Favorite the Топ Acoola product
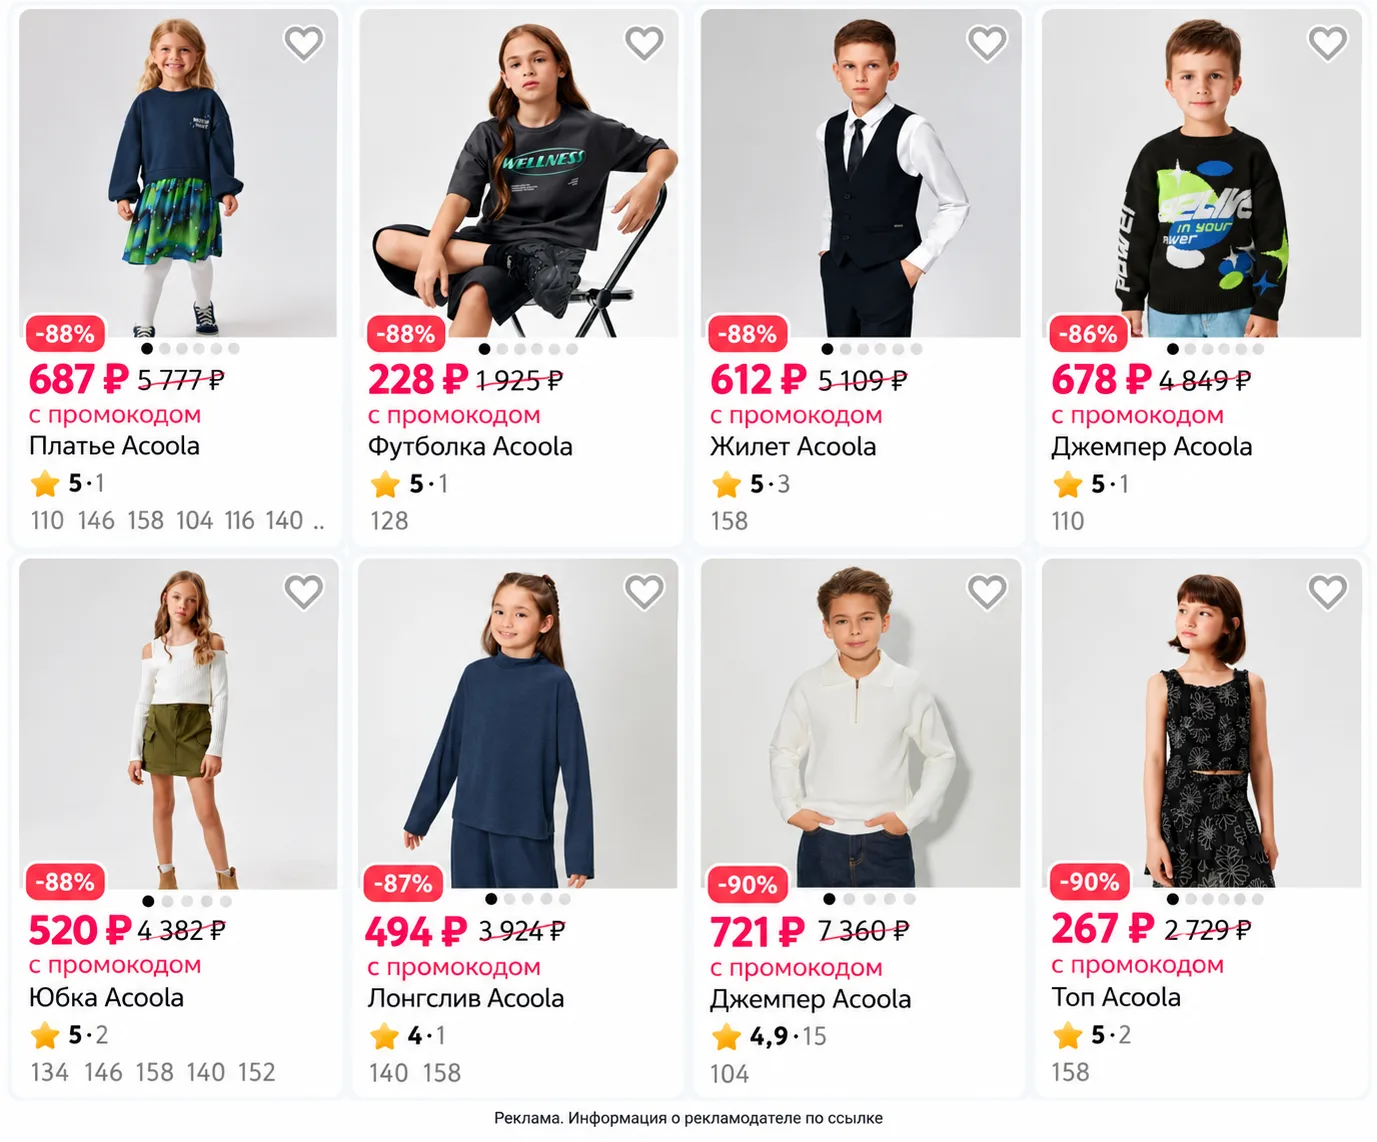The width and height of the screenshot is (1377, 1142). coord(1328,592)
